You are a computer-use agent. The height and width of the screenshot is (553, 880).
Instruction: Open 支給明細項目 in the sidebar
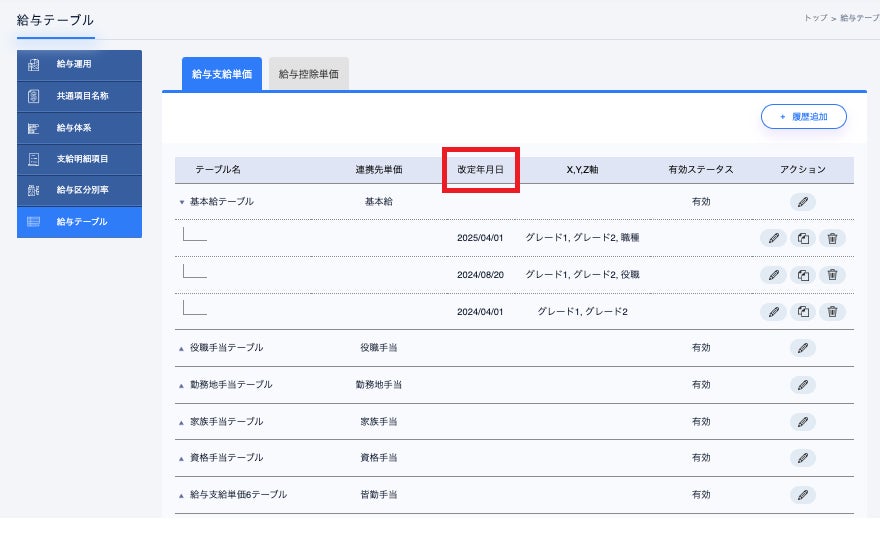[x=80, y=159]
